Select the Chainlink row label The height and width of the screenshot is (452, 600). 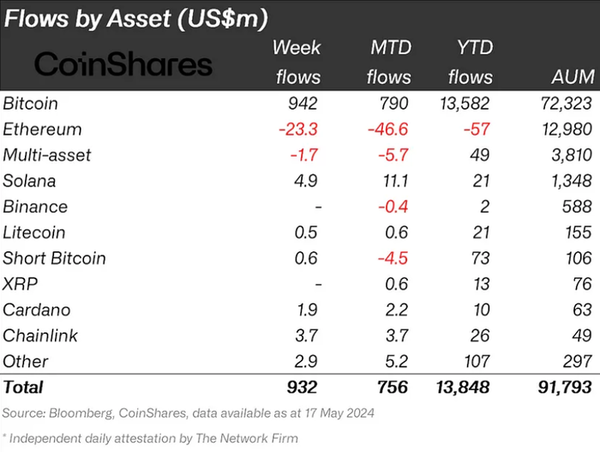pyautogui.click(x=40, y=334)
